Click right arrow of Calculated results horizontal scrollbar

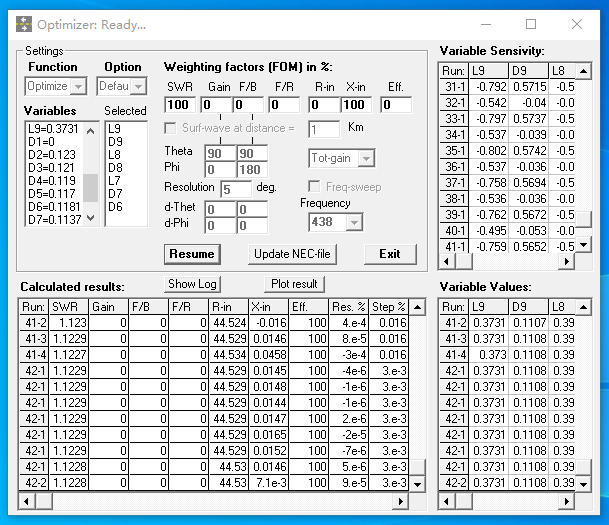coord(401,501)
